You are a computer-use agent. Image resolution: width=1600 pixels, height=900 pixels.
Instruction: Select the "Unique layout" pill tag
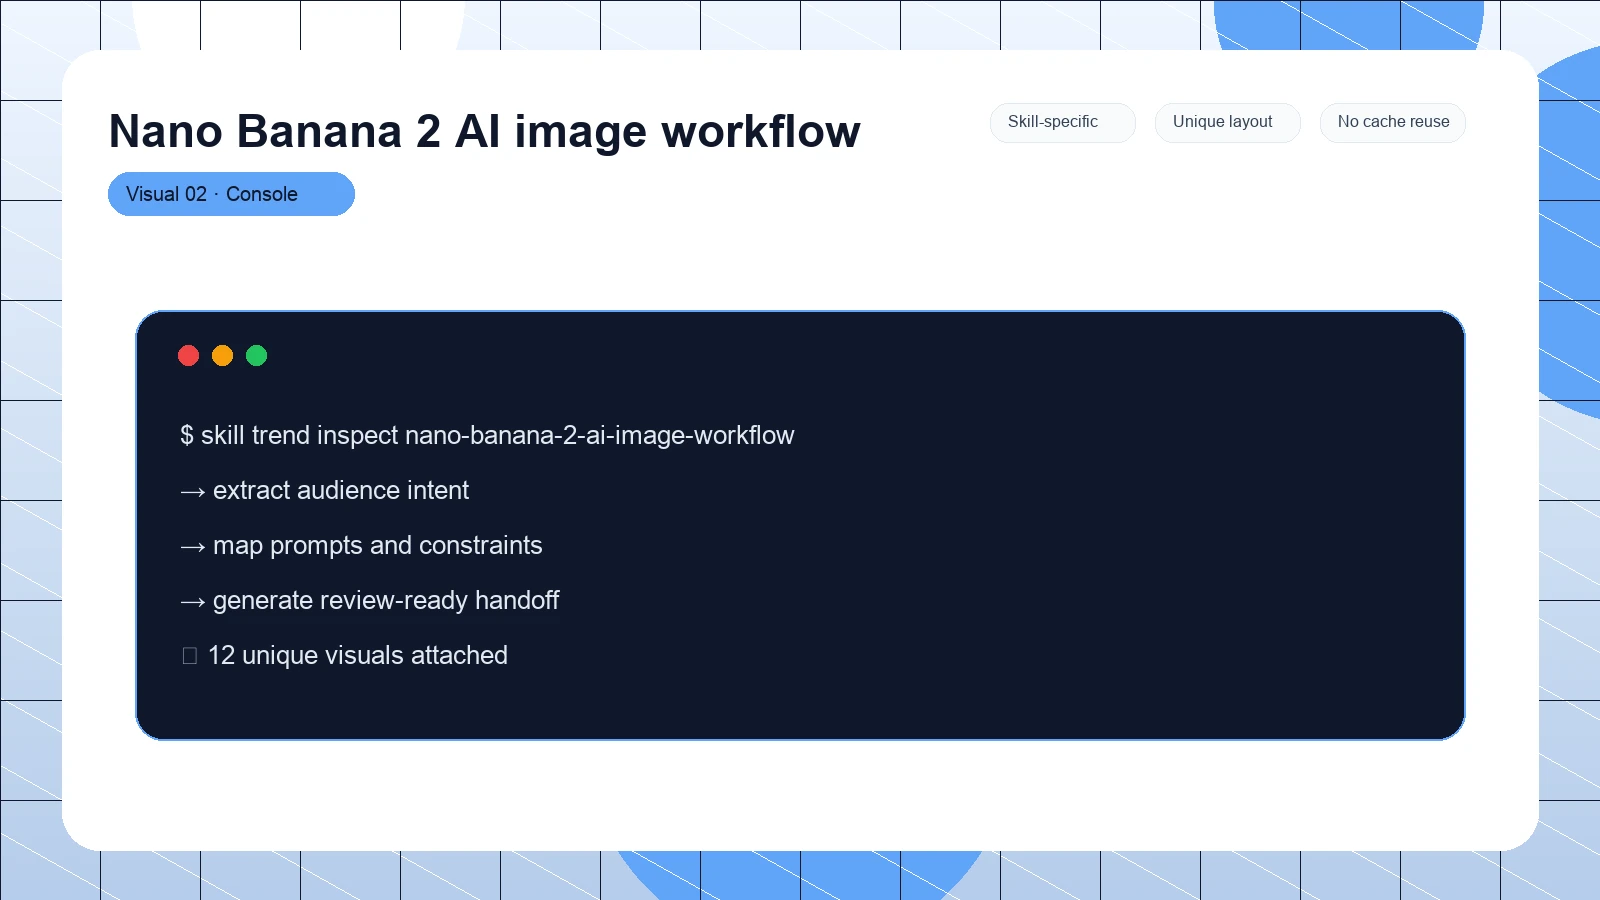coord(1228,122)
